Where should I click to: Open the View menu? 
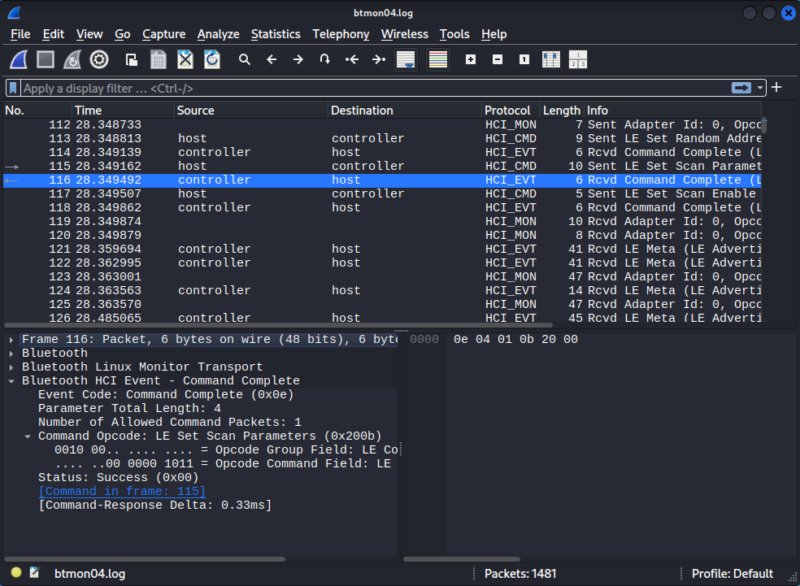point(89,34)
